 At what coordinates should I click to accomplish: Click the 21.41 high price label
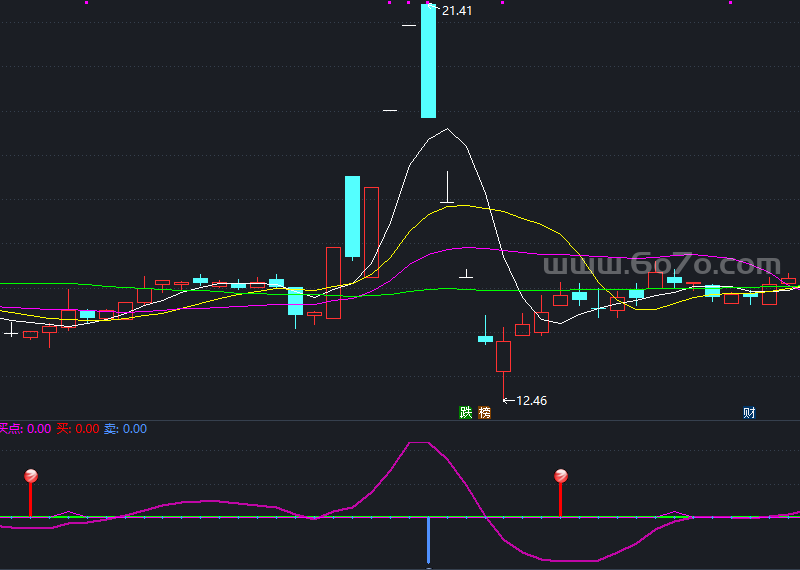point(457,11)
